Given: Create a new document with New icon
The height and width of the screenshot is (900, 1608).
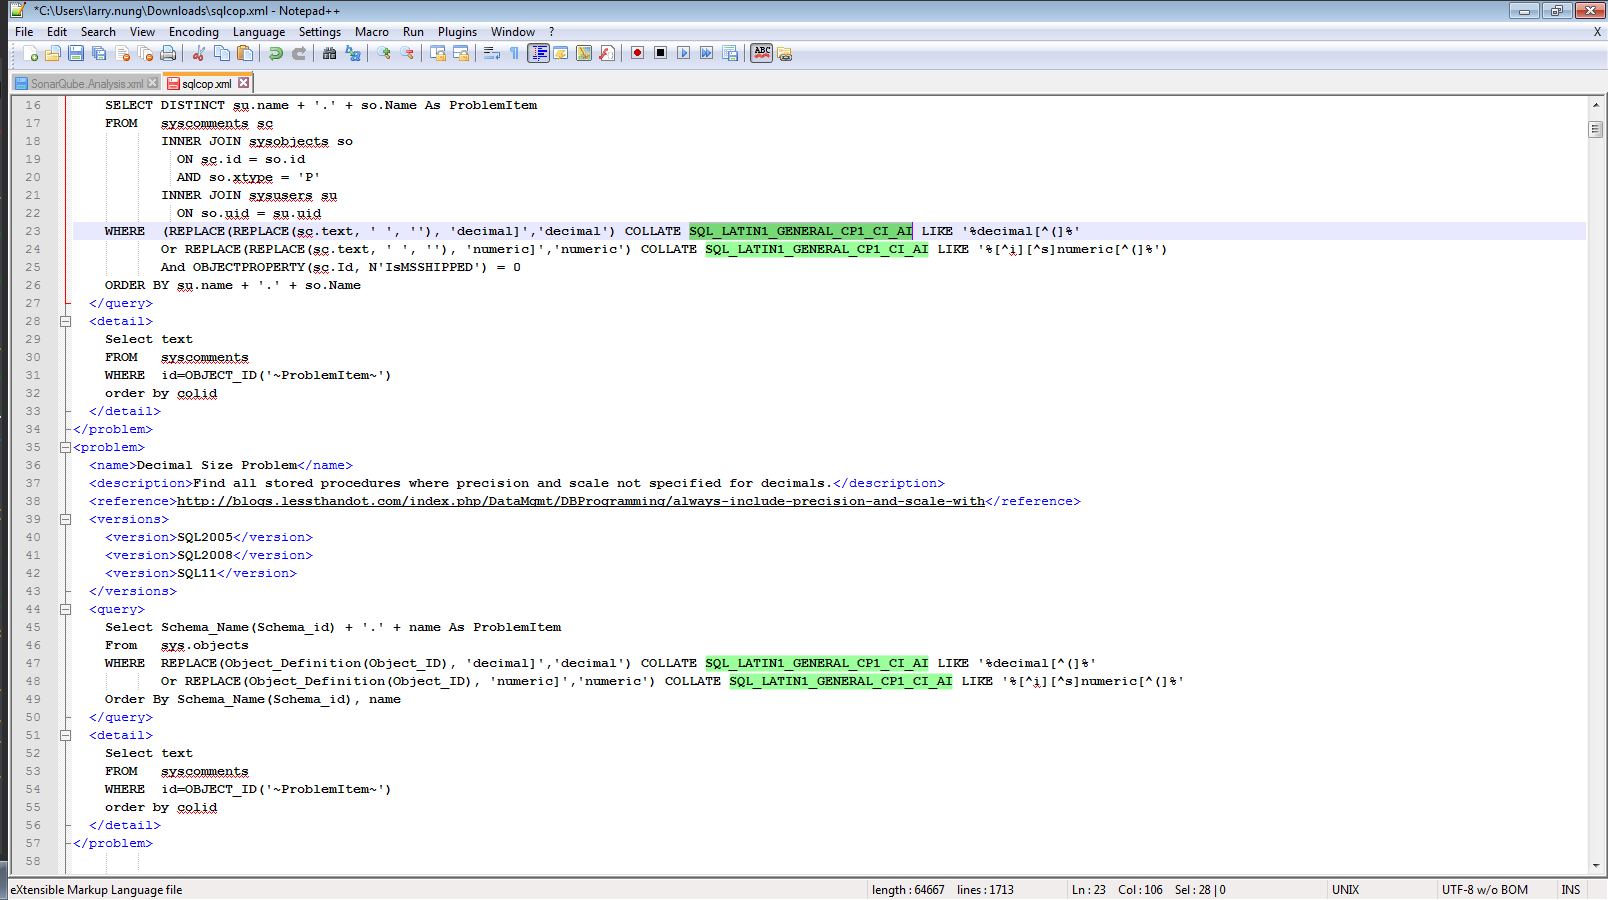Looking at the screenshot, I should click(30, 53).
